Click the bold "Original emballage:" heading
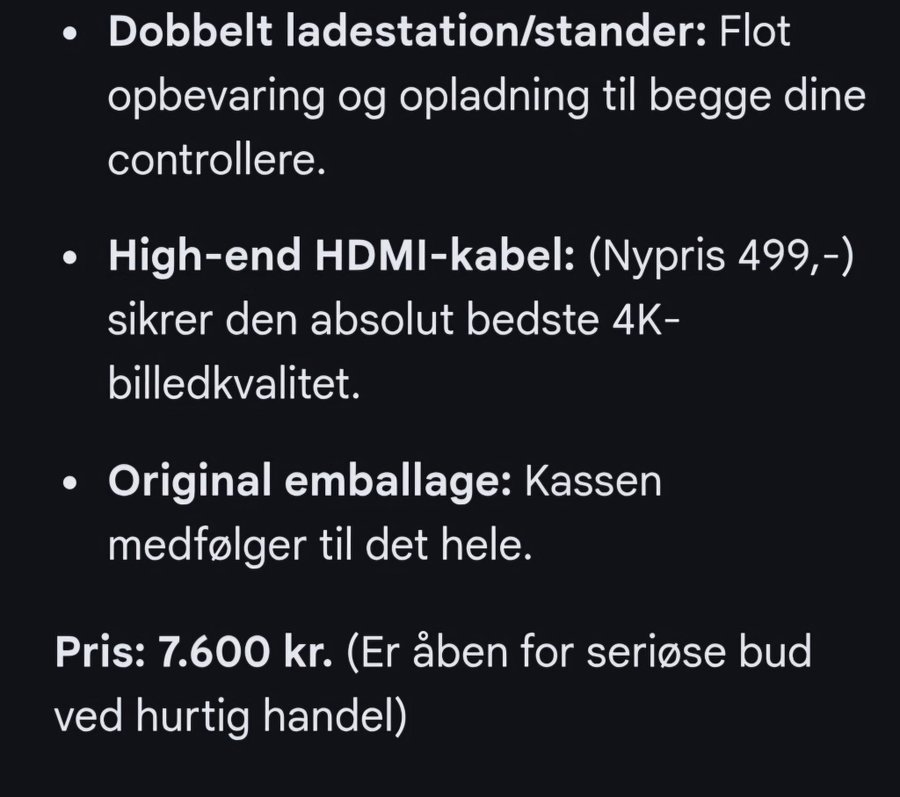 pyautogui.click(x=310, y=483)
